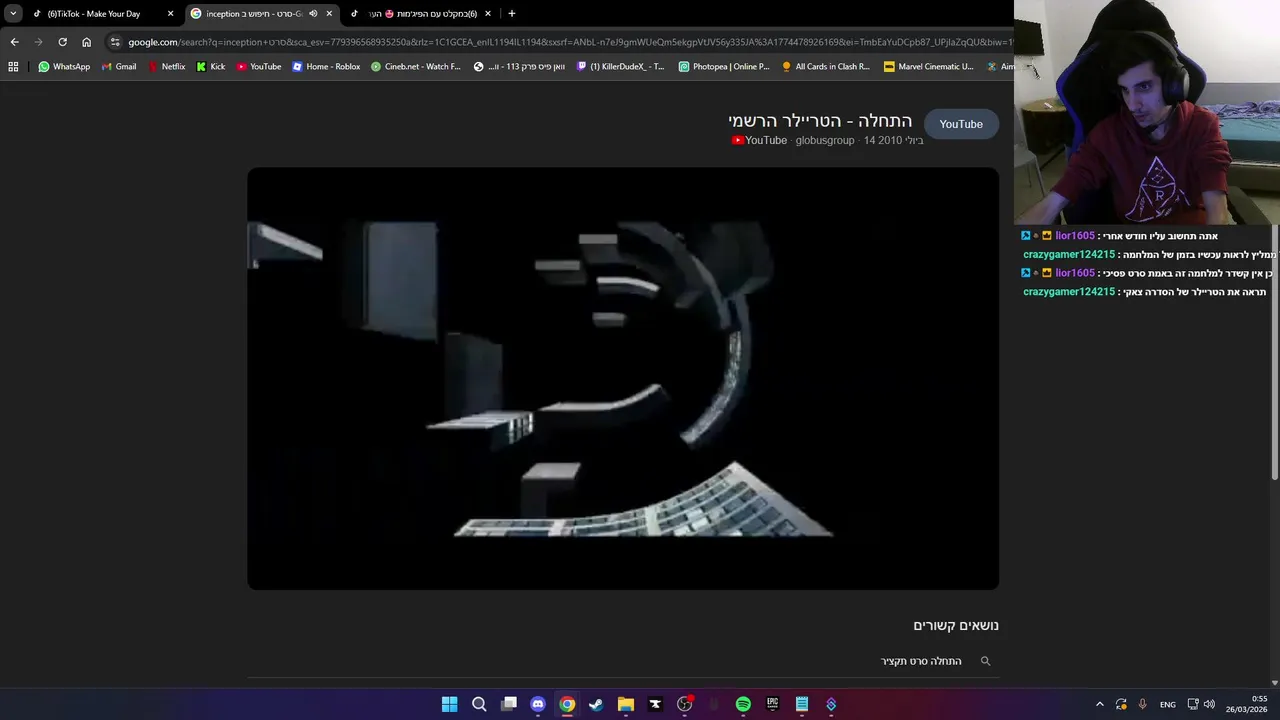Mute audio on the inception tab
This screenshot has height=720, width=1280.
point(313,14)
